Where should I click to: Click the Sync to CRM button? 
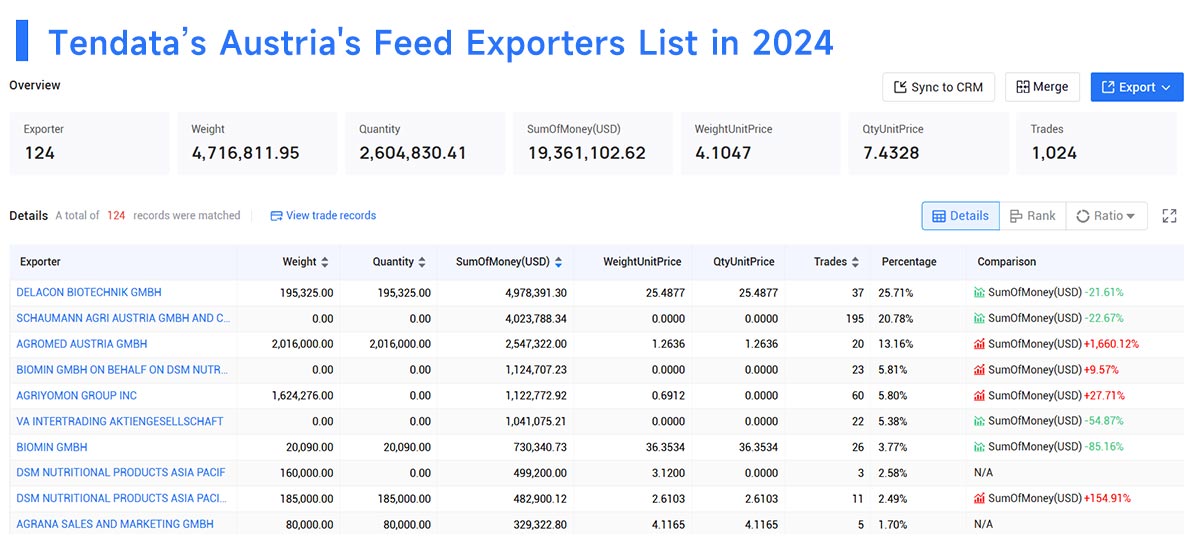[938, 87]
